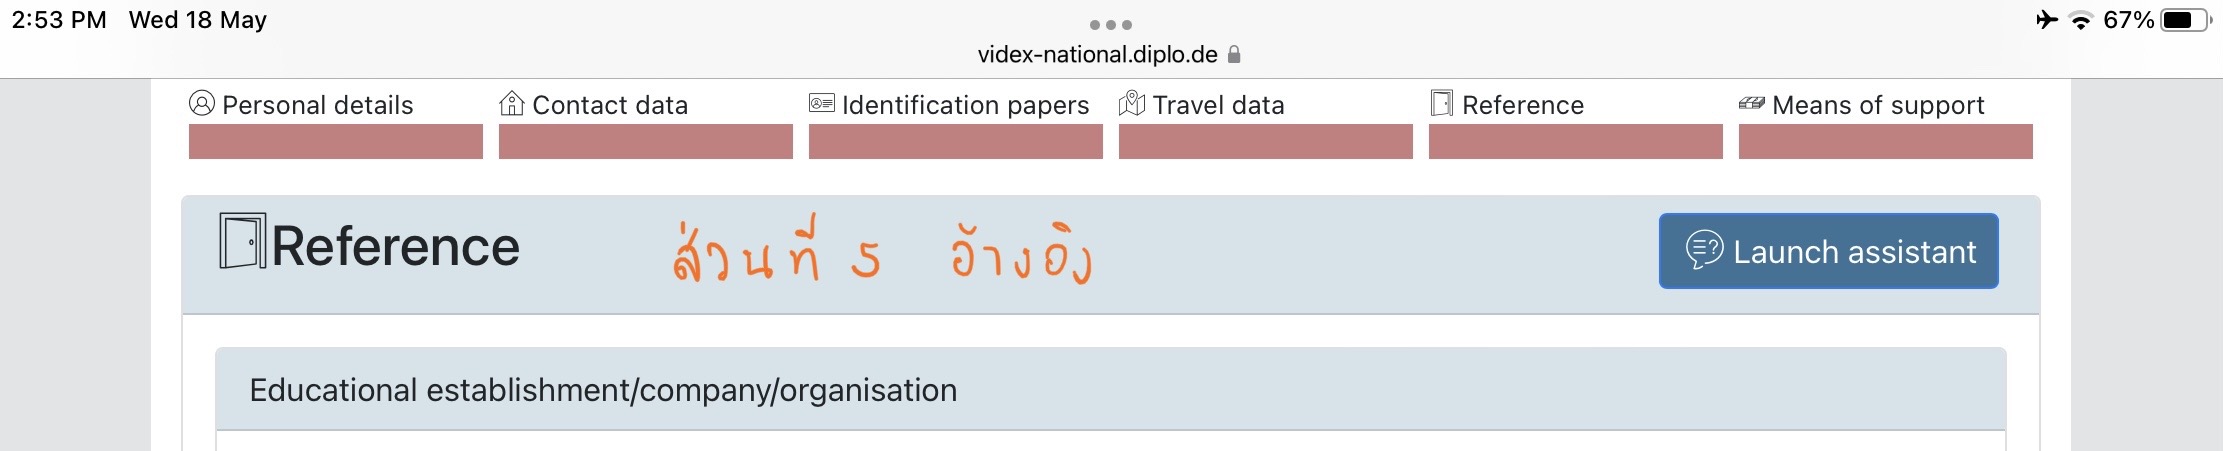The height and width of the screenshot is (451, 2223).
Task: Click the Identification papers ID card icon
Action: [822, 103]
